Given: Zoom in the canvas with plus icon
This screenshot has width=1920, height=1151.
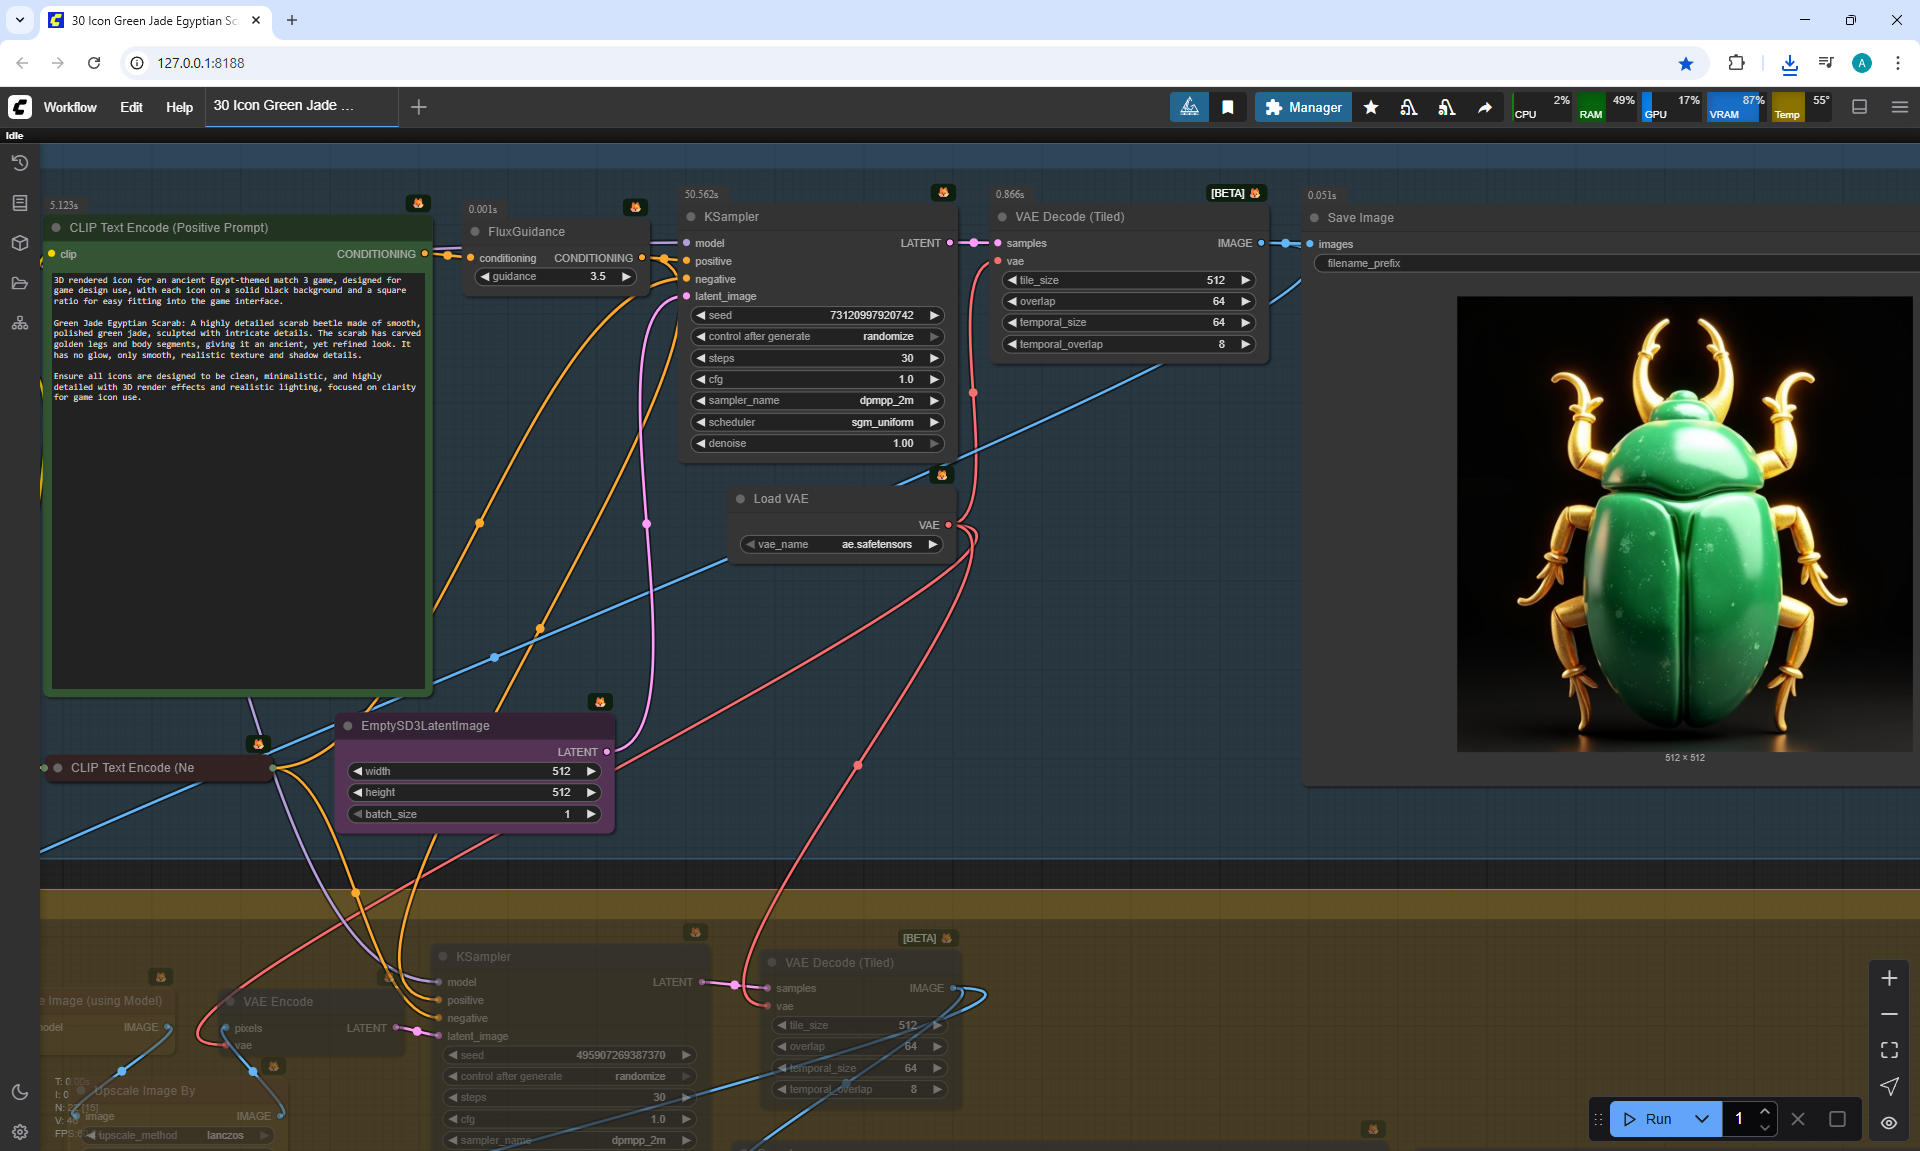Looking at the screenshot, I should [x=1889, y=978].
